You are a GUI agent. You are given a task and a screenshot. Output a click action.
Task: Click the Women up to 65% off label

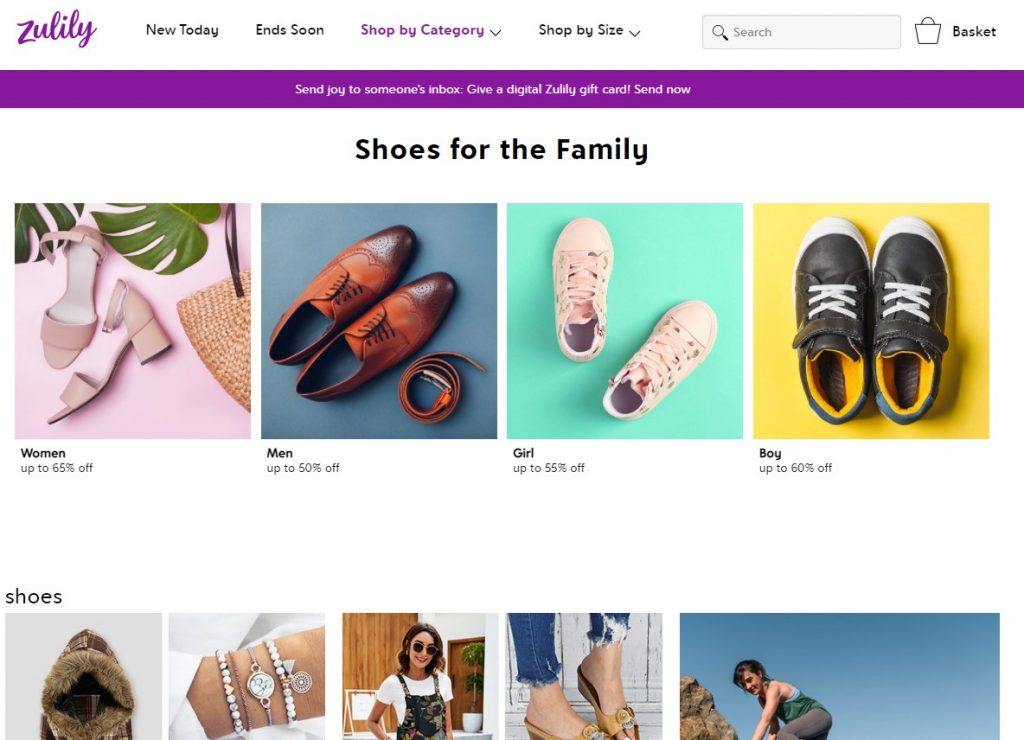[57, 460]
